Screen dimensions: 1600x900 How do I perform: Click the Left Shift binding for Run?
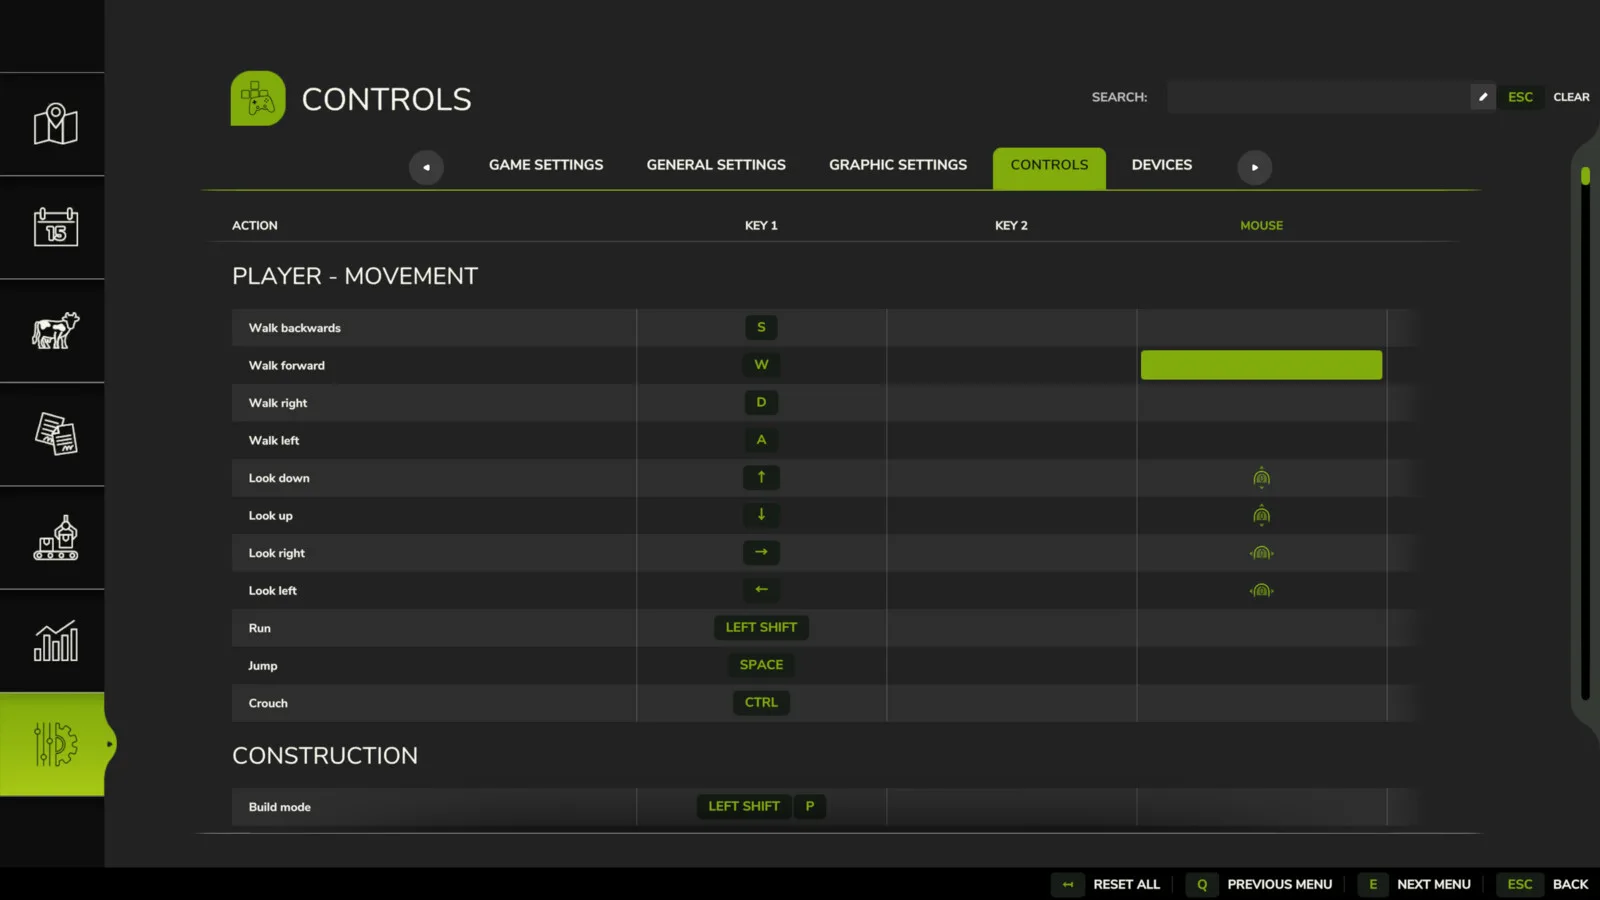tap(761, 627)
